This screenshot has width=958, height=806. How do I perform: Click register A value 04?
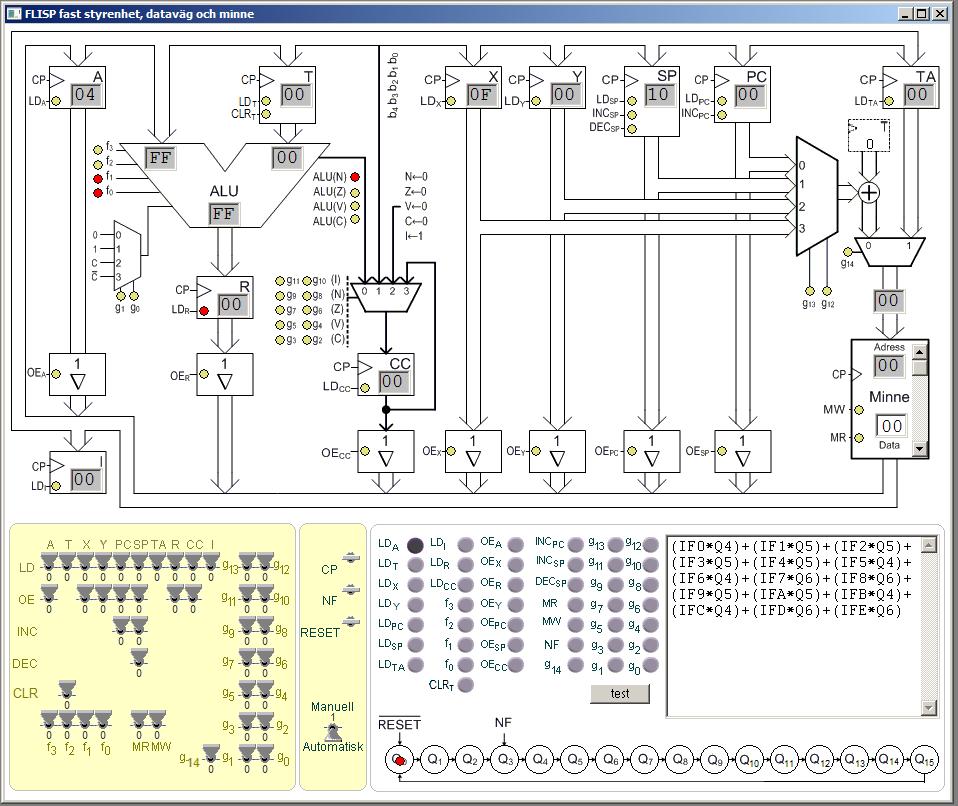pyautogui.click(x=85, y=95)
